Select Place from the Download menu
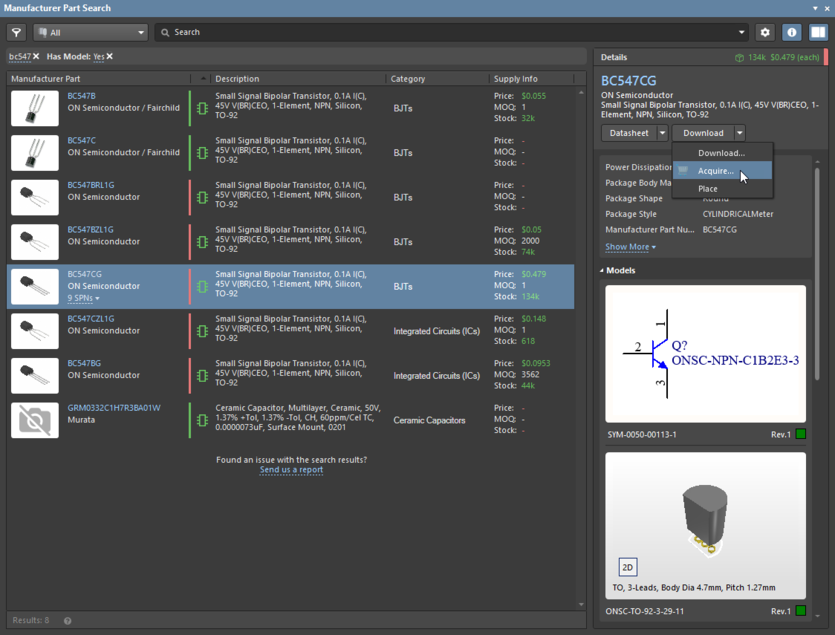Viewport: 835px width, 635px height. pos(707,188)
